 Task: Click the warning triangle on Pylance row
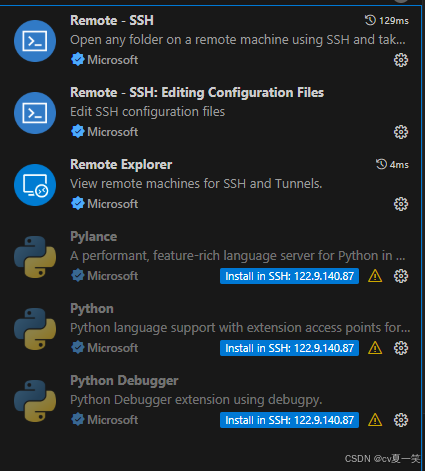375,276
